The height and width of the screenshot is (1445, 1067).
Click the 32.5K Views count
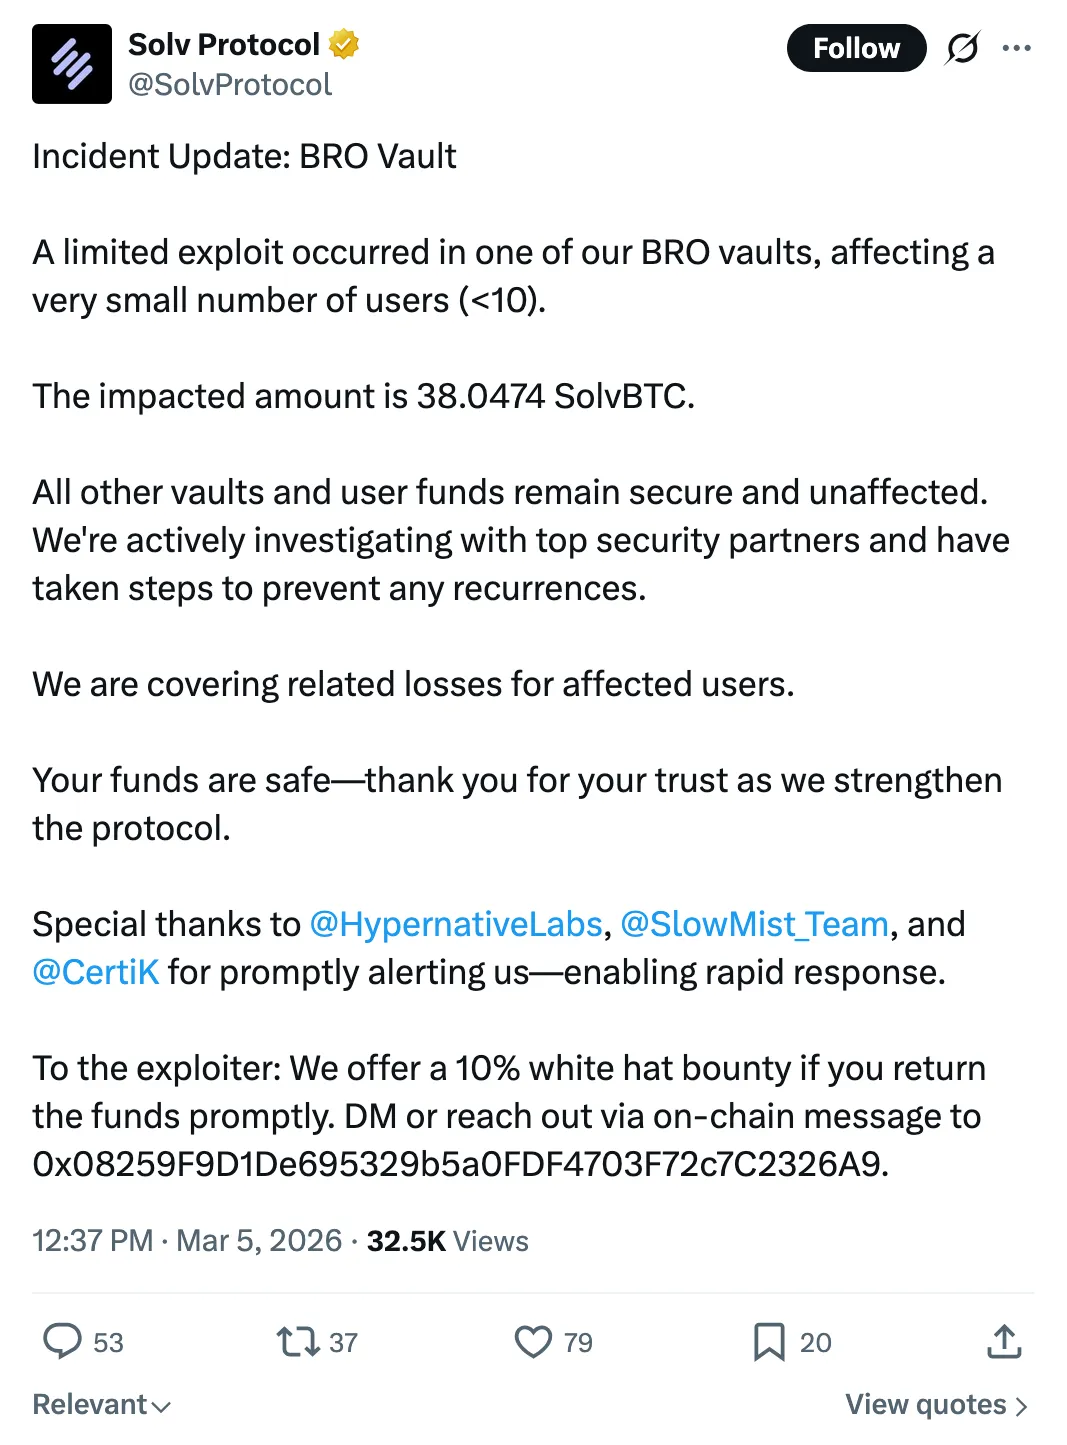(447, 1241)
